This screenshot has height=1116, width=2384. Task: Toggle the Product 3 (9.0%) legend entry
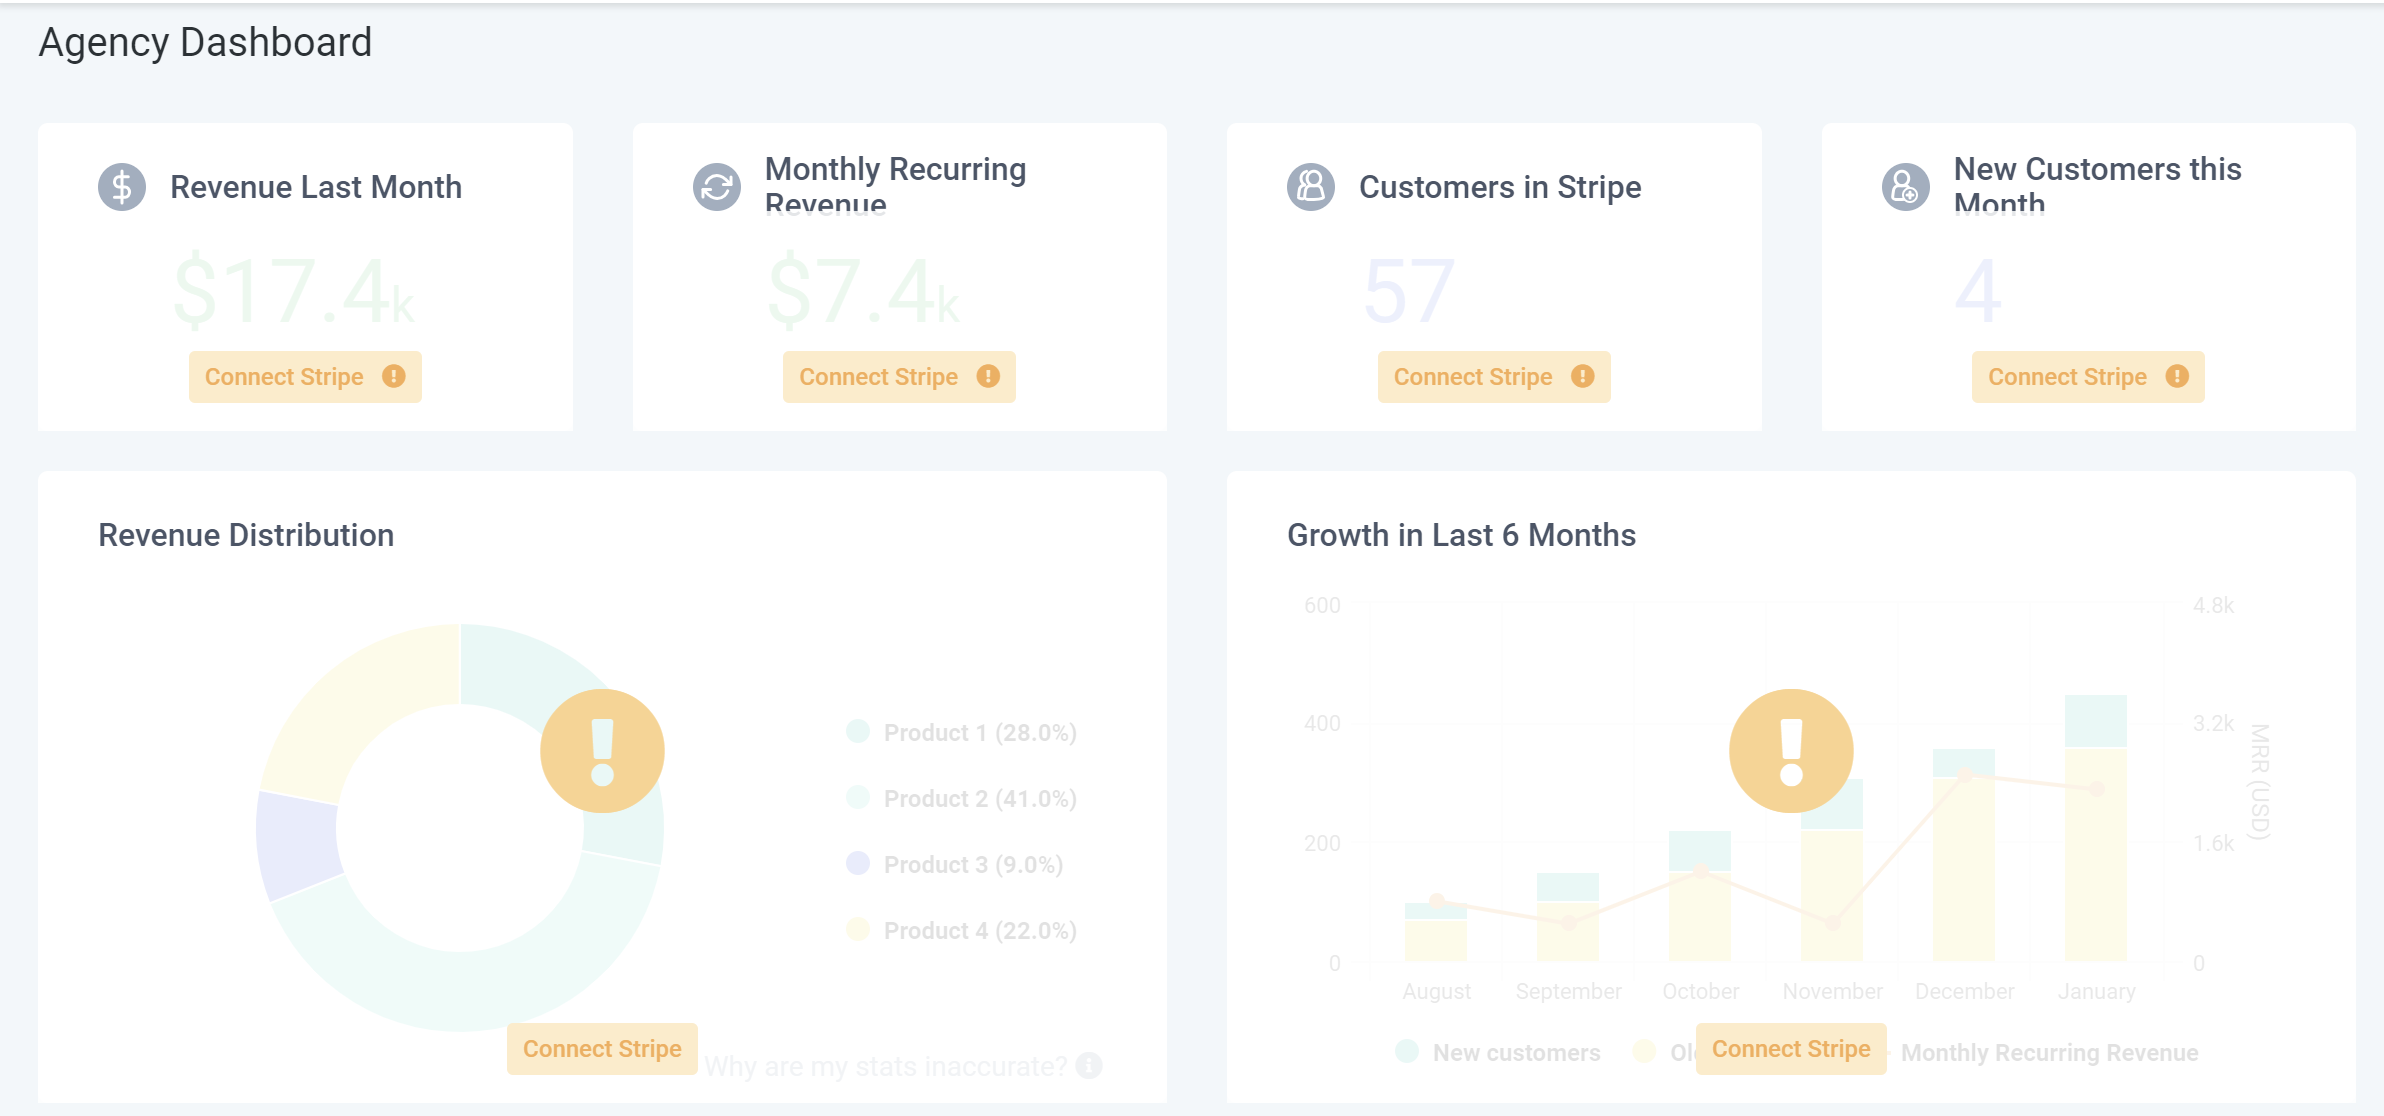[x=972, y=864]
